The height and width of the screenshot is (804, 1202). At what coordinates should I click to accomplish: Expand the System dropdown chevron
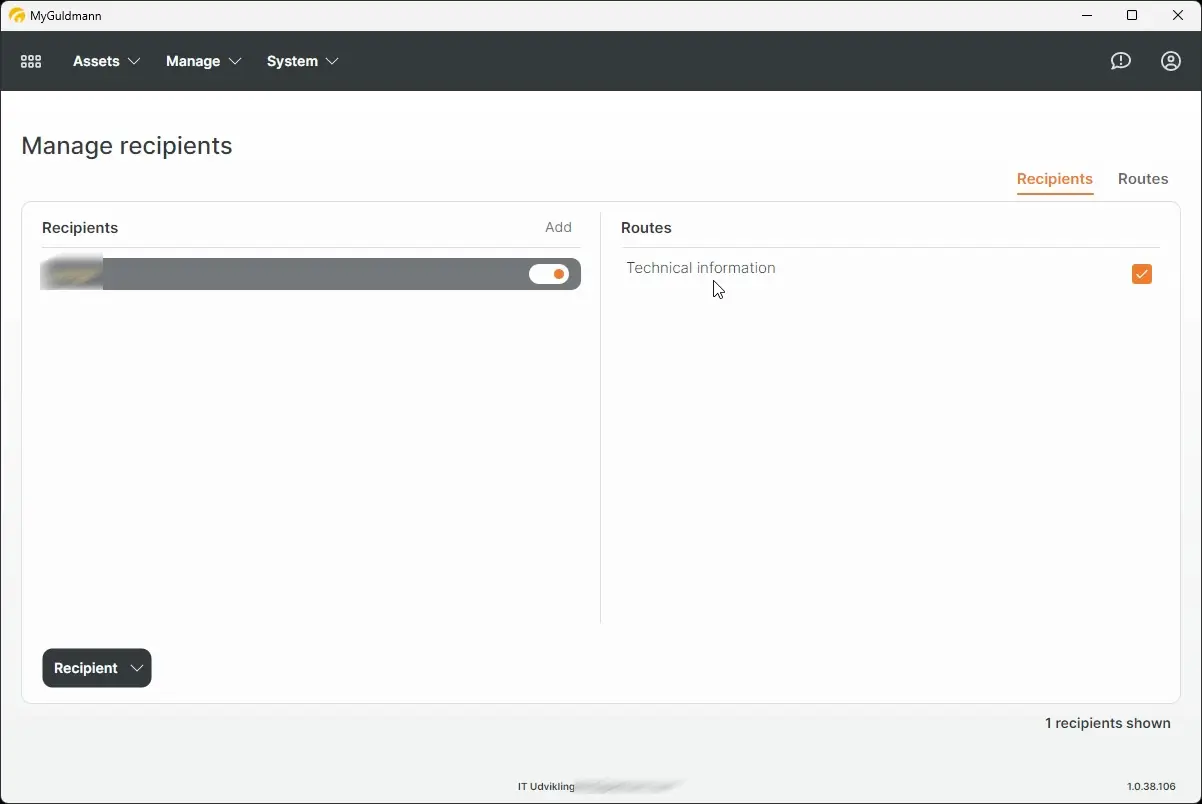click(333, 61)
